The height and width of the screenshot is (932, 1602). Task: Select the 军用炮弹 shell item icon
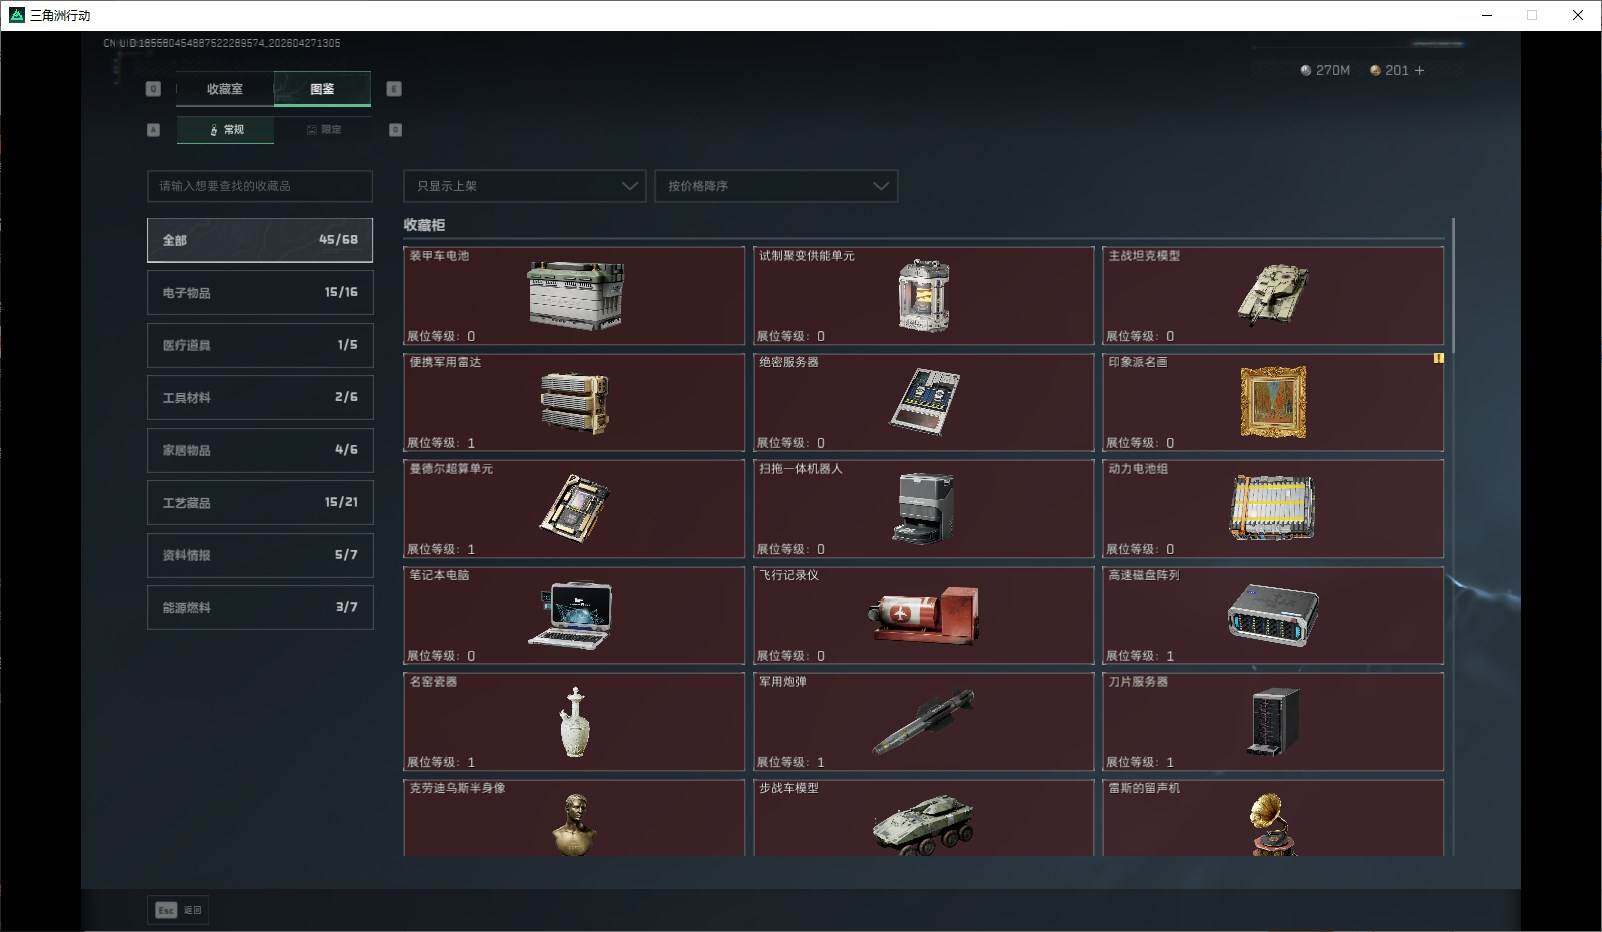923,721
